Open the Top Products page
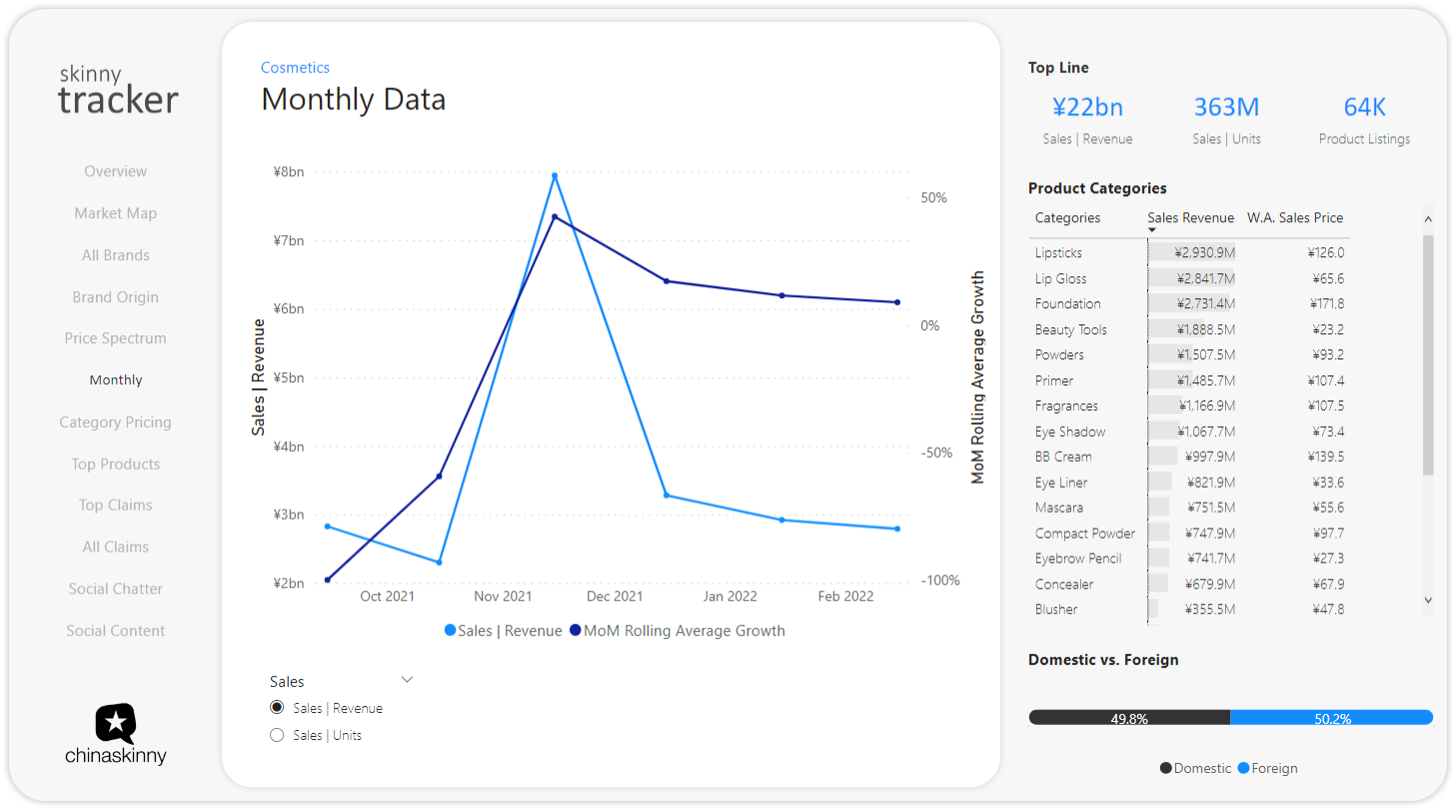Image resolution: width=1456 pixels, height=810 pixels. (115, 464)
